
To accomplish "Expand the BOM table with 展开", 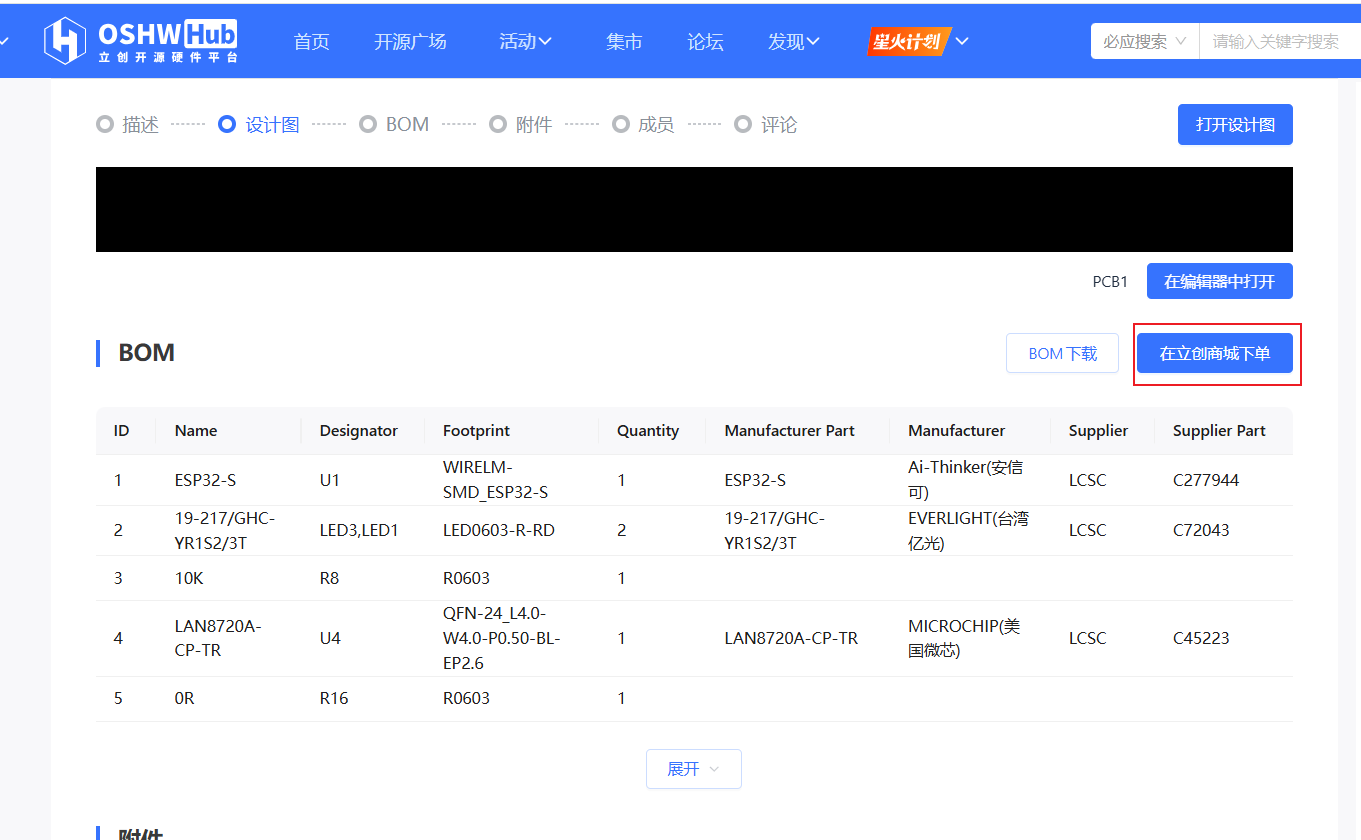I will 693,769.
